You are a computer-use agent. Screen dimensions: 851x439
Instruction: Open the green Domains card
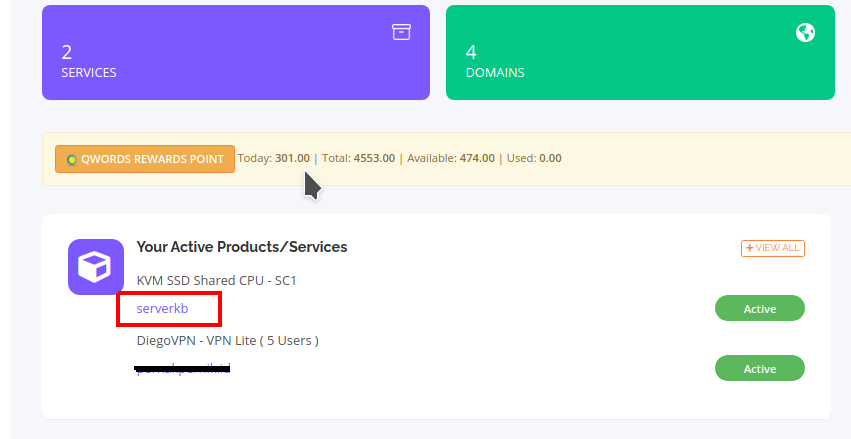[639, 53]
